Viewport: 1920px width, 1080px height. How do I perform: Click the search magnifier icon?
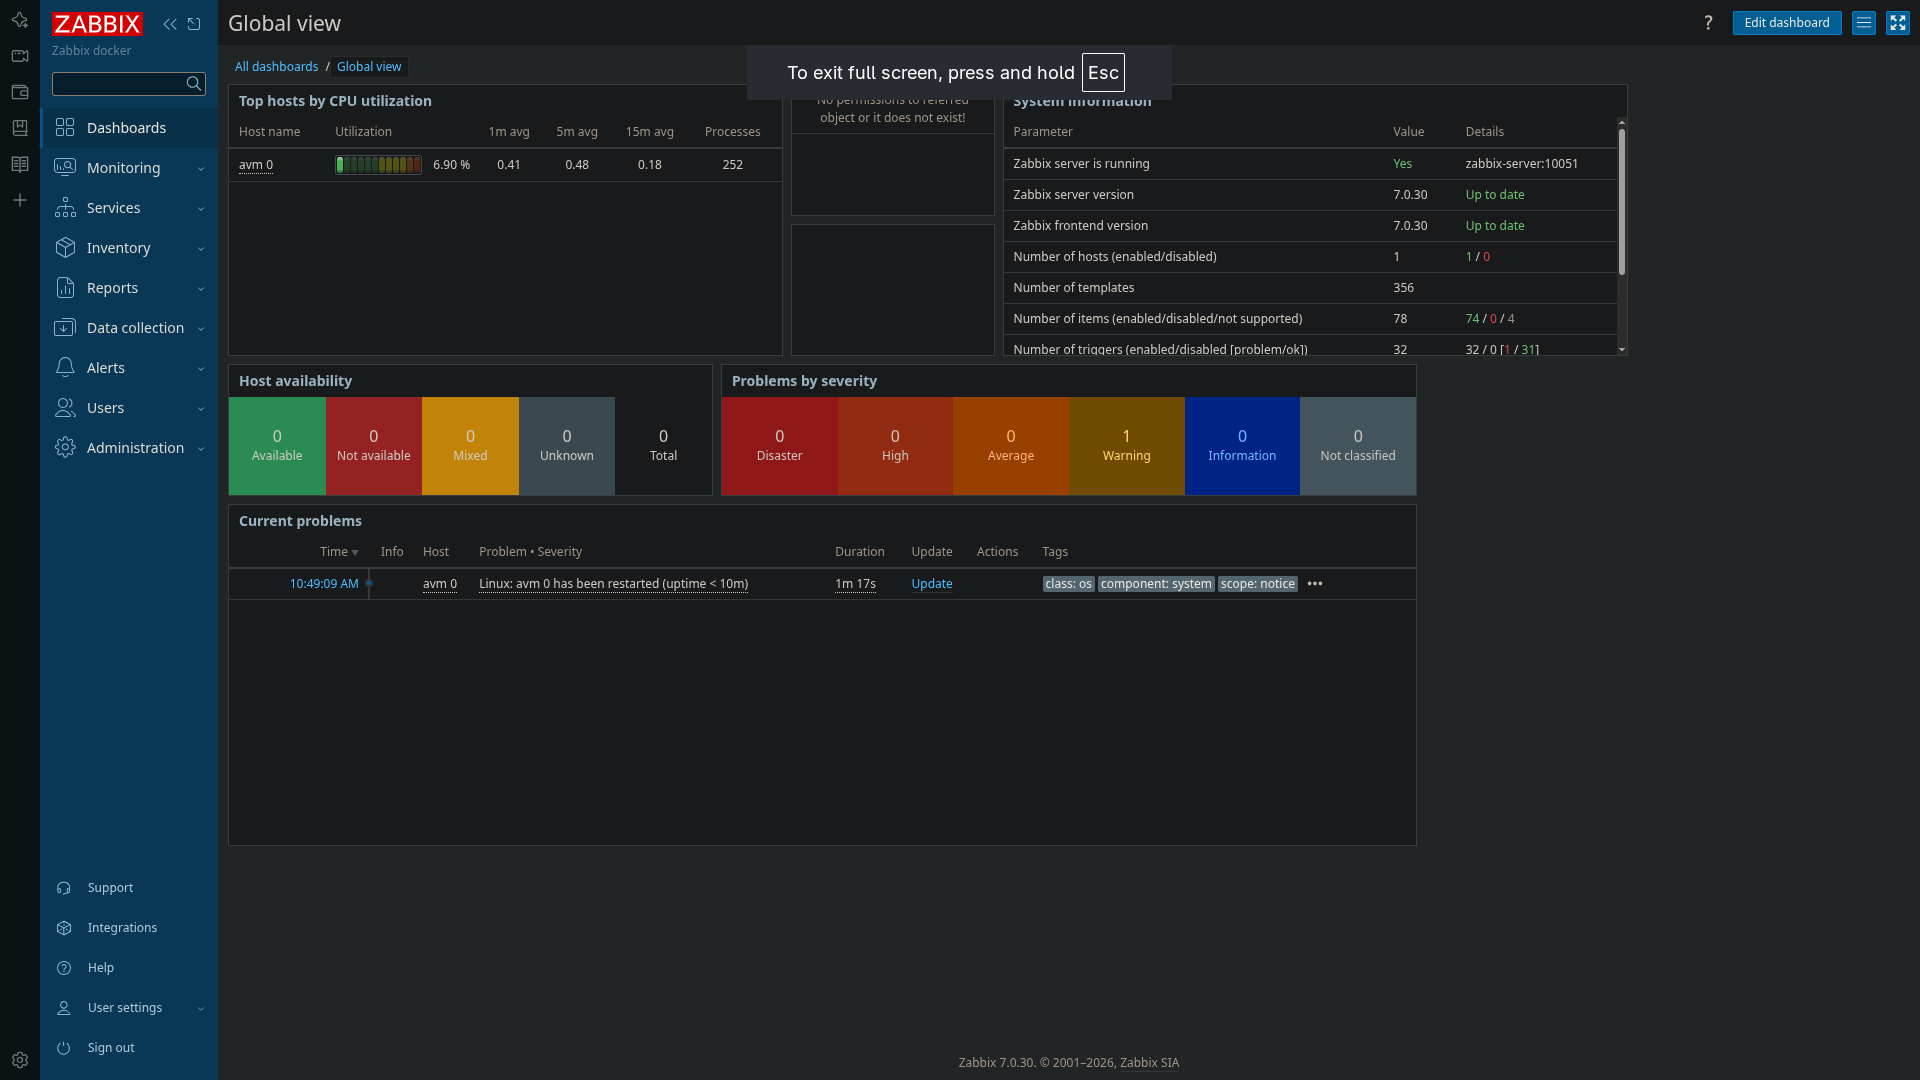point(194,84)
